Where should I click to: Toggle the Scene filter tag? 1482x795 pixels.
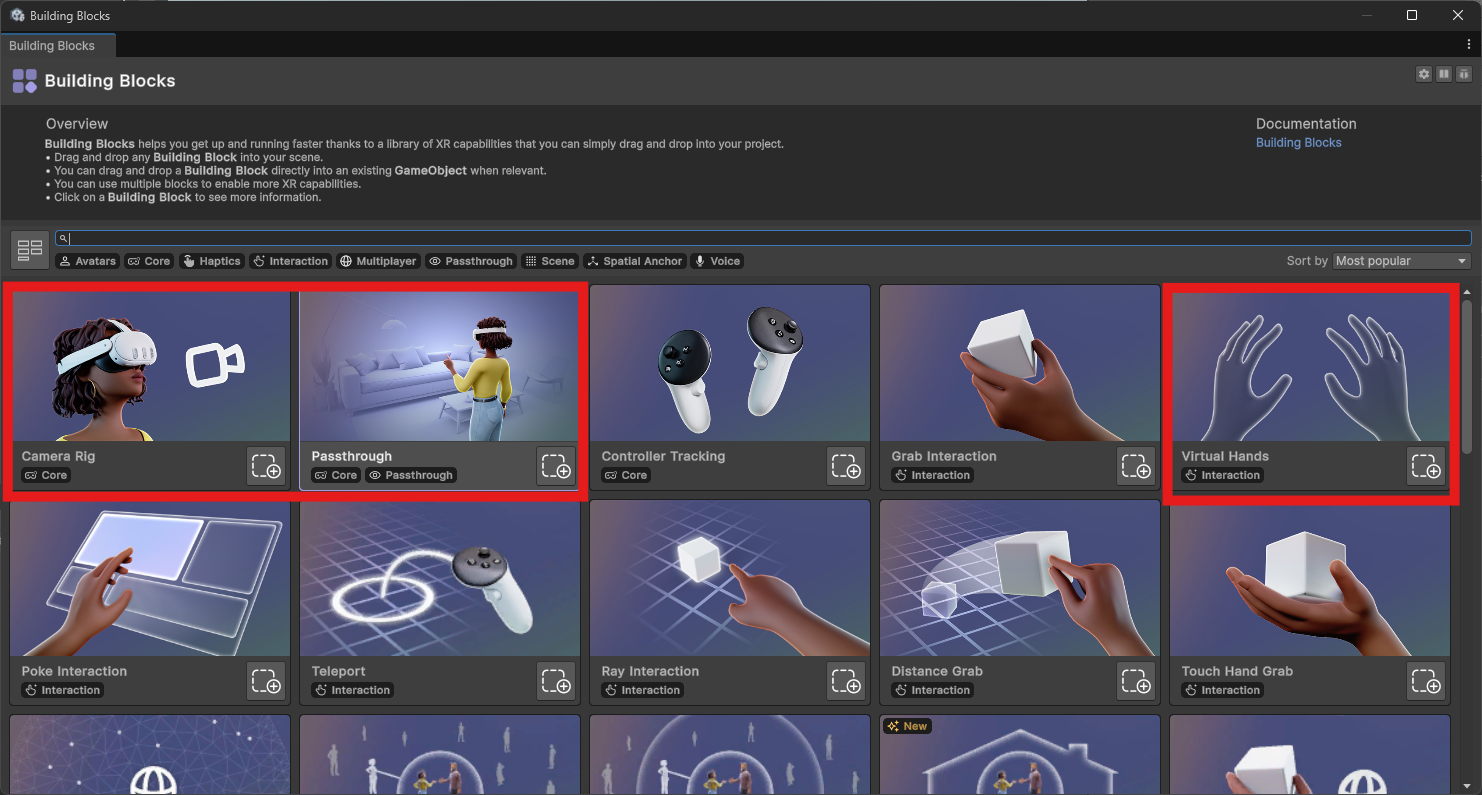(x=550, y=261)
